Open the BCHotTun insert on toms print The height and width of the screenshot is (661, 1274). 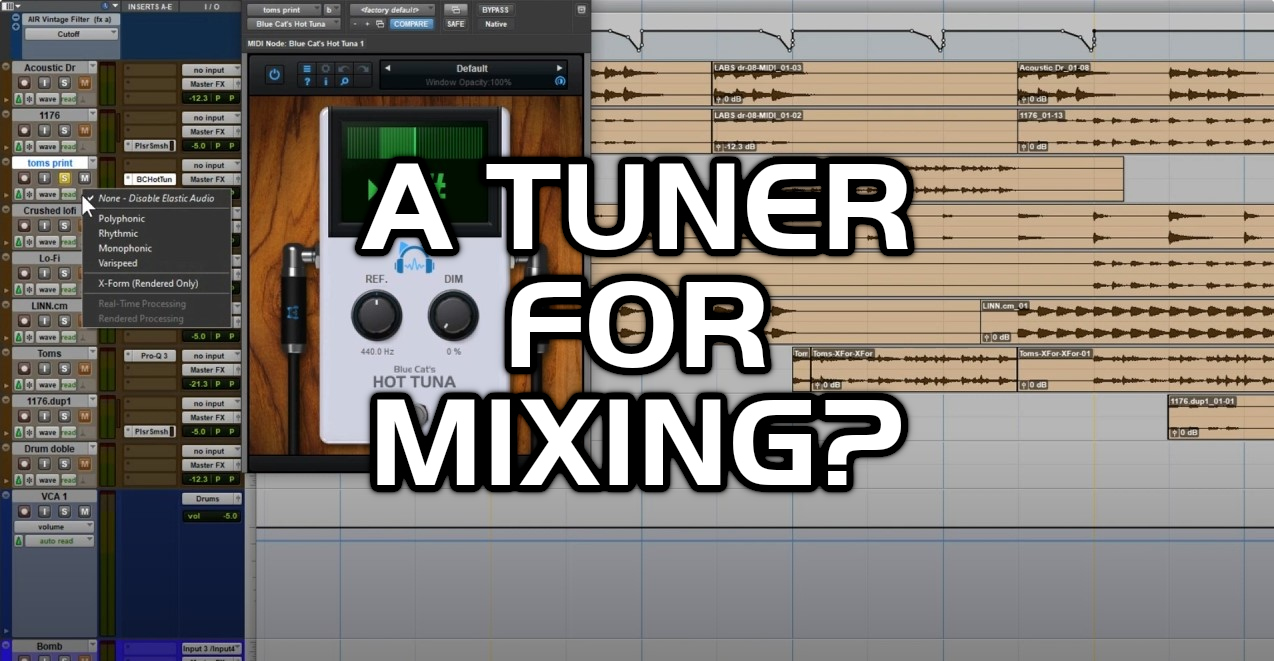click(149, 179)
